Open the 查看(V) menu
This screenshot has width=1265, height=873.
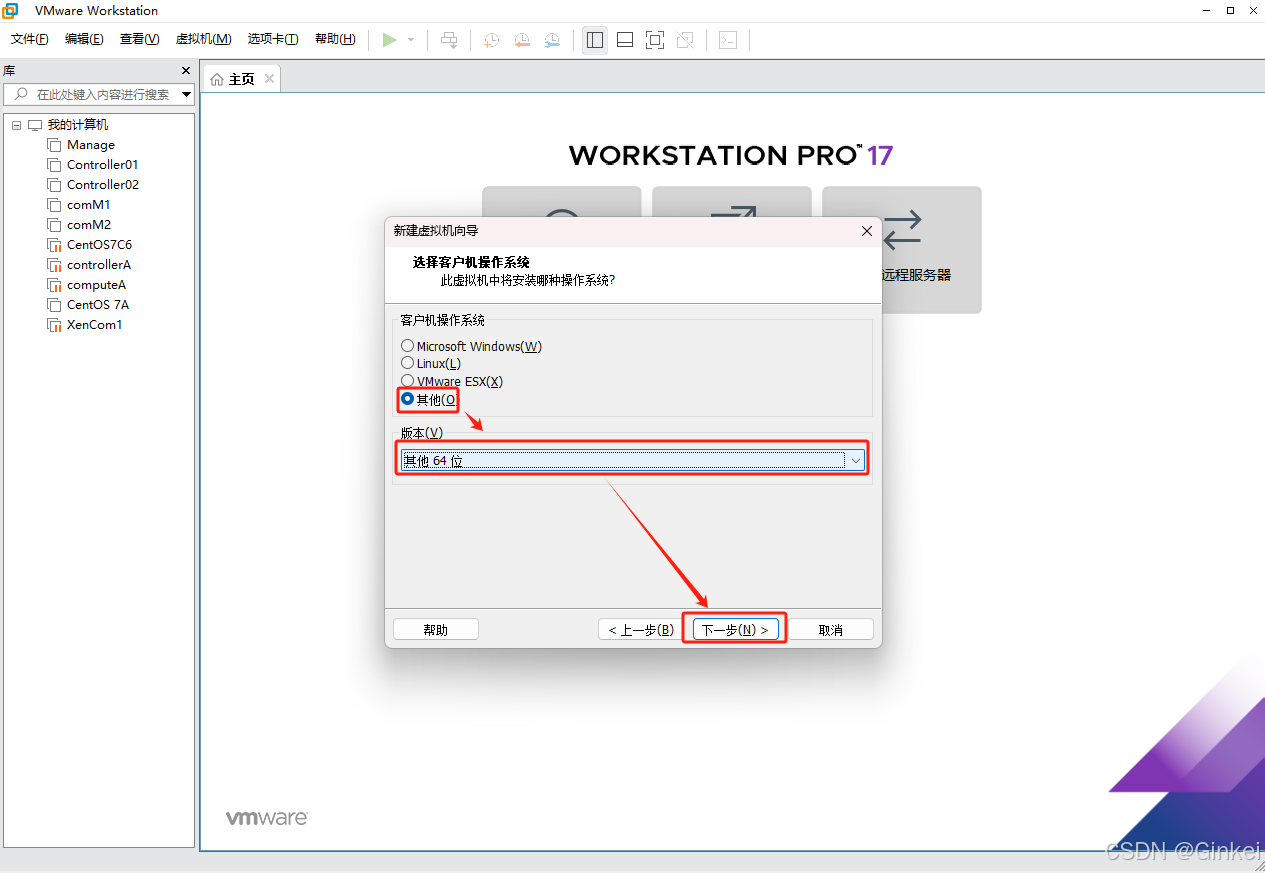(x=139, y=39)
